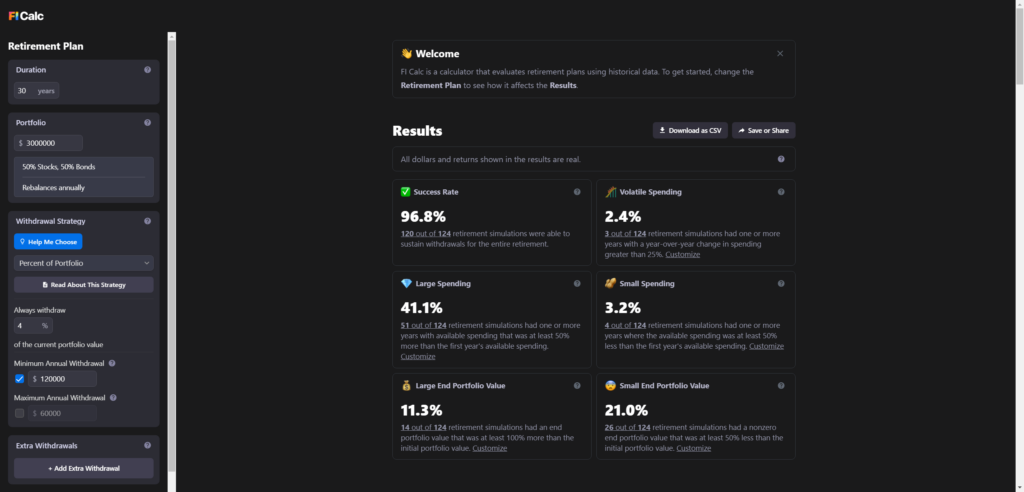Open the Rebalances annually setting
This screenshot has height=492, width=1024.
[84, 187]
